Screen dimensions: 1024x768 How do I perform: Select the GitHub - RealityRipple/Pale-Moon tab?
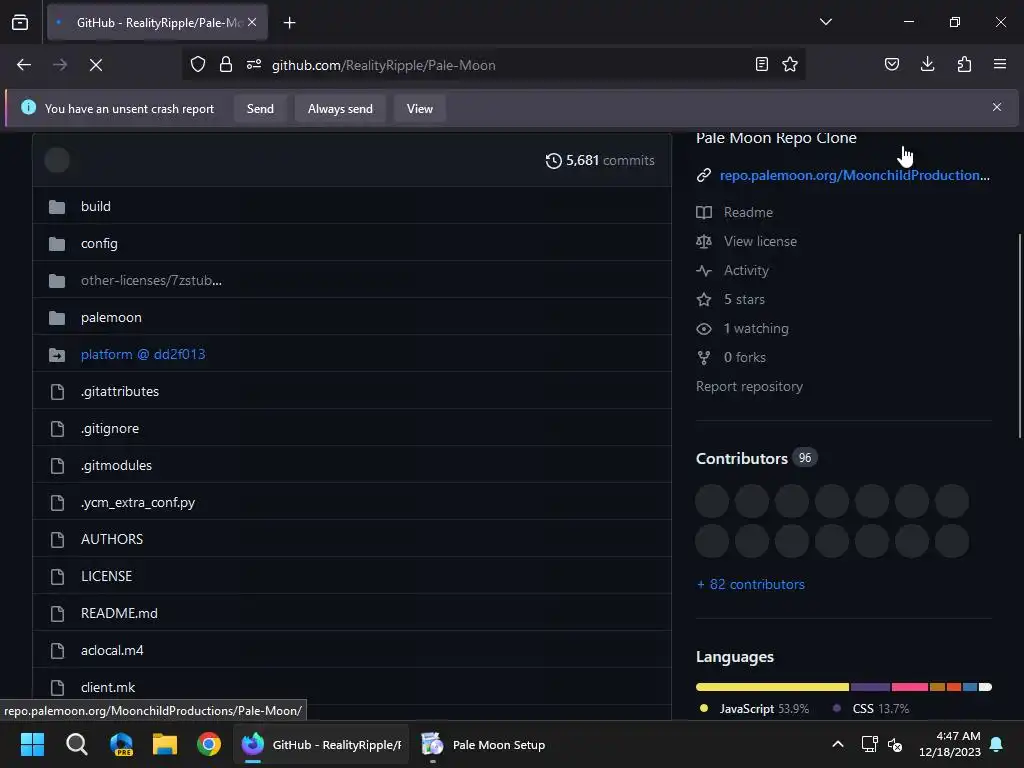(x=157, y=23)
